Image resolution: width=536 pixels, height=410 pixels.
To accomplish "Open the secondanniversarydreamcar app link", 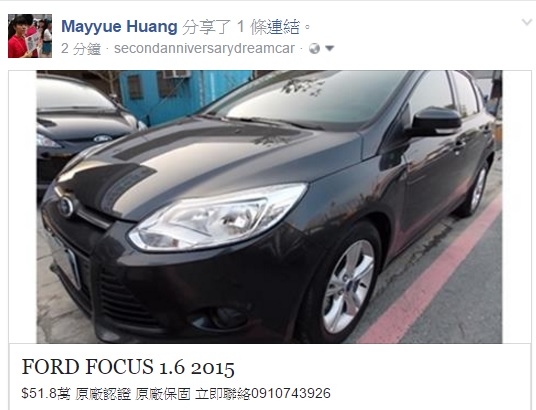I will [204, 49].
